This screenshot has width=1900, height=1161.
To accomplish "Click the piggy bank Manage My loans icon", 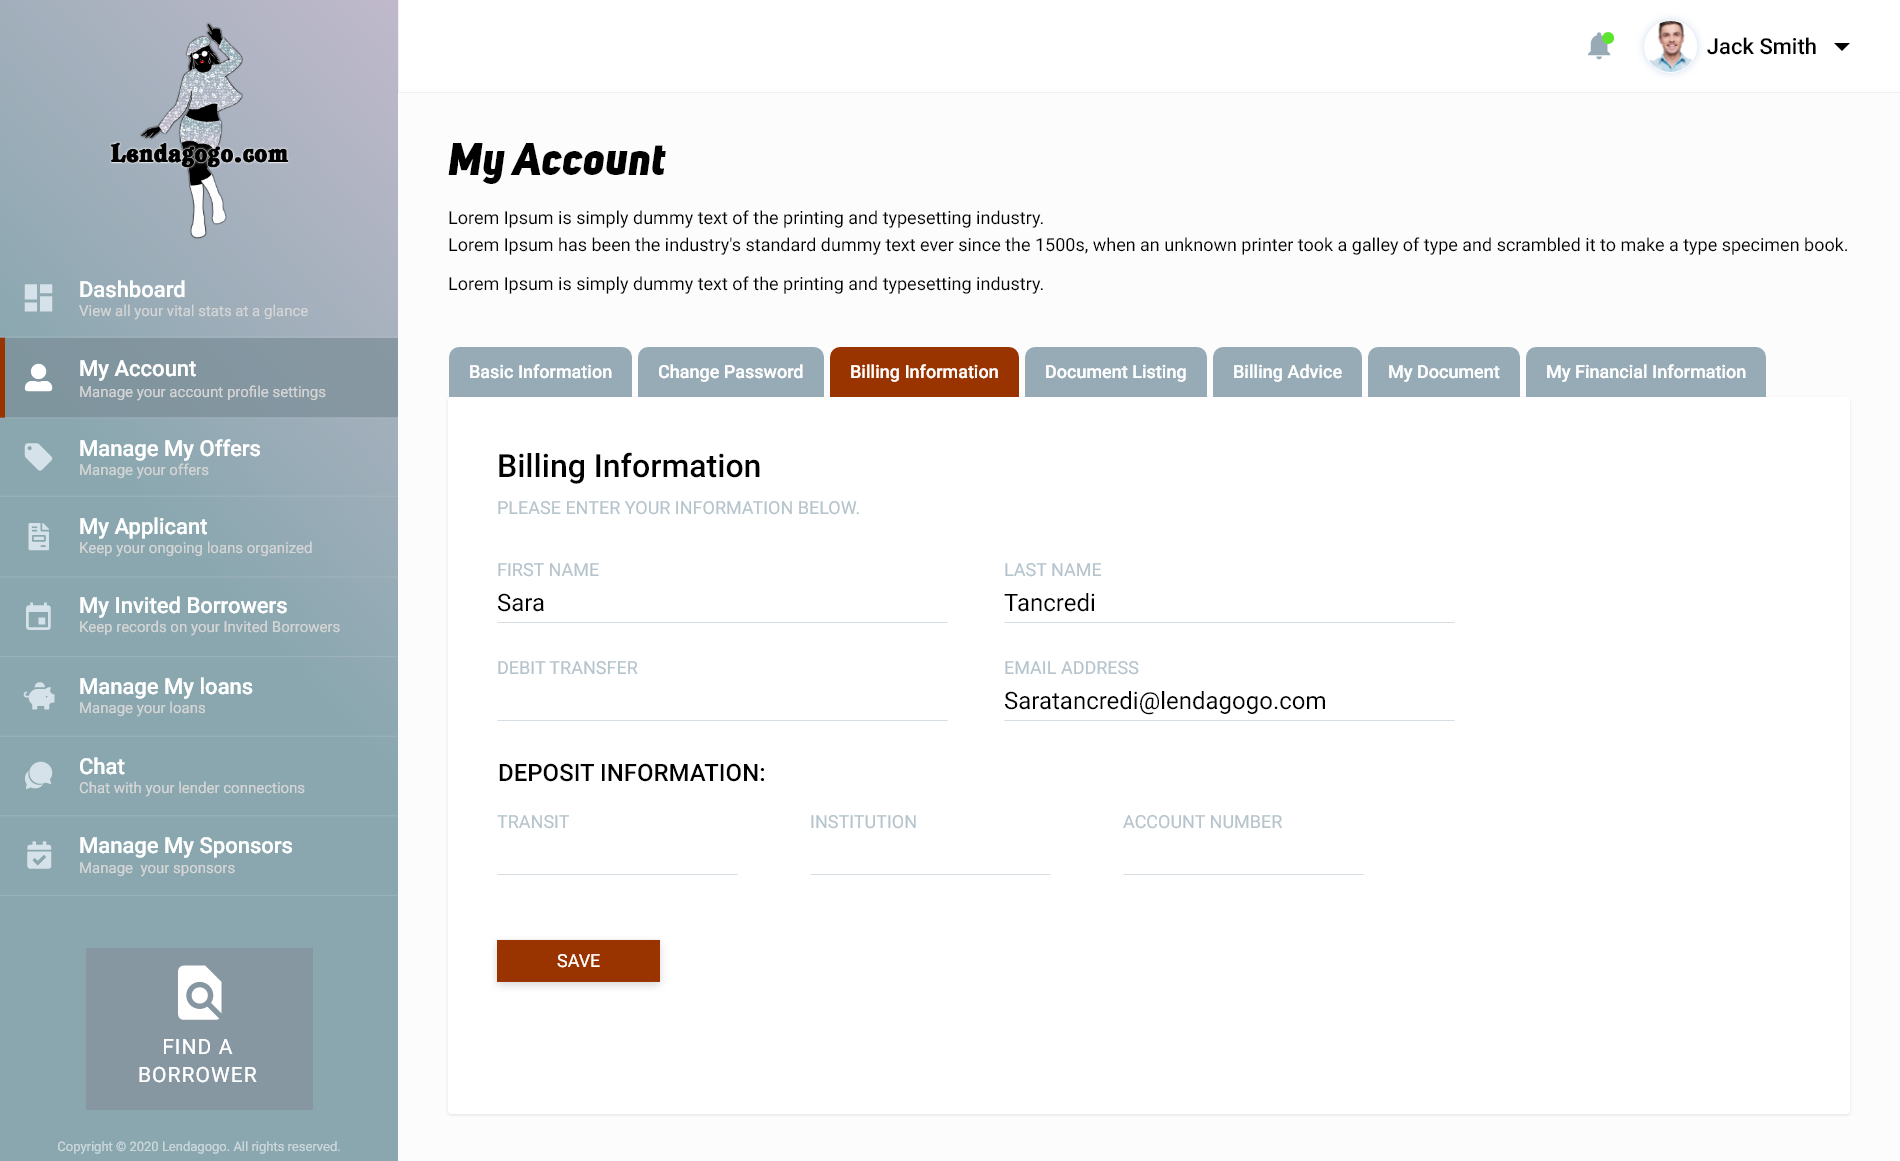I will [x=39, y=696].
